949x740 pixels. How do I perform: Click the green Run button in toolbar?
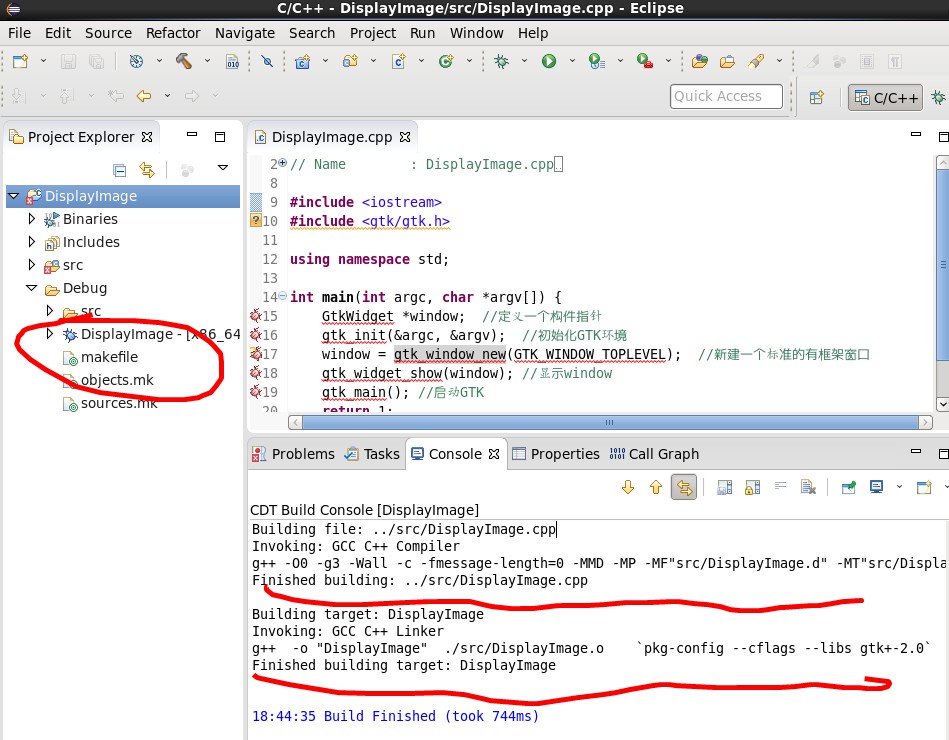point(548,61)
